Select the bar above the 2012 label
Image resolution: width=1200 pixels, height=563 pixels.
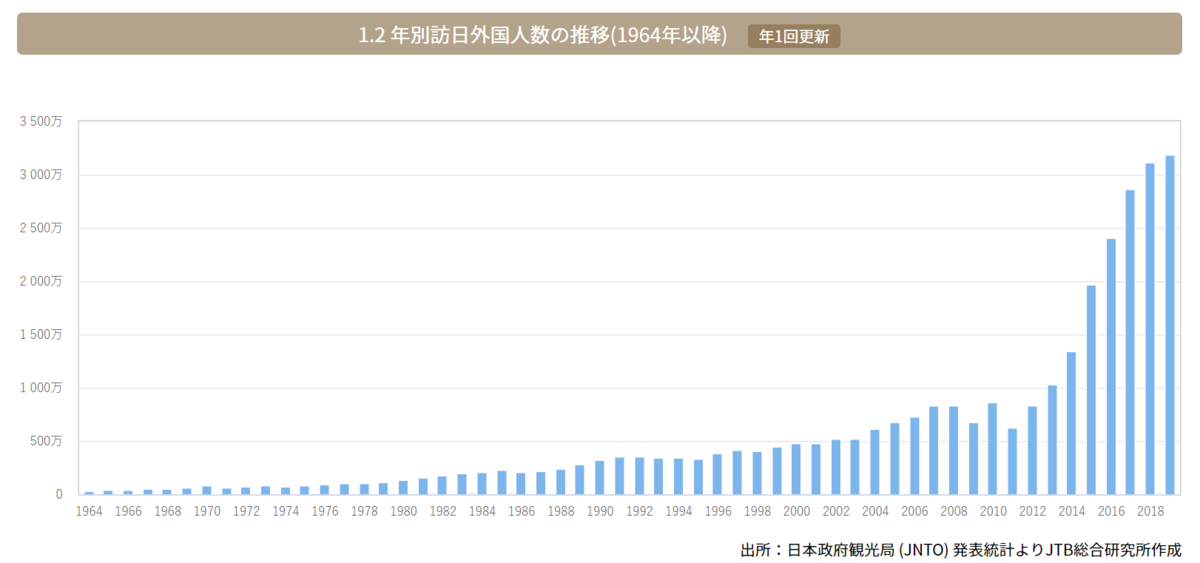(x=1032, y=450)
